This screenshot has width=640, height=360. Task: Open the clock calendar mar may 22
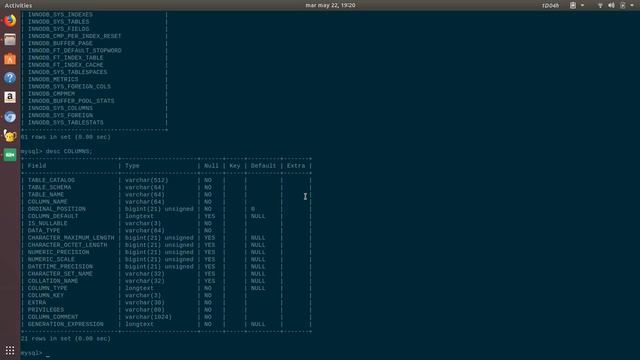330,5
